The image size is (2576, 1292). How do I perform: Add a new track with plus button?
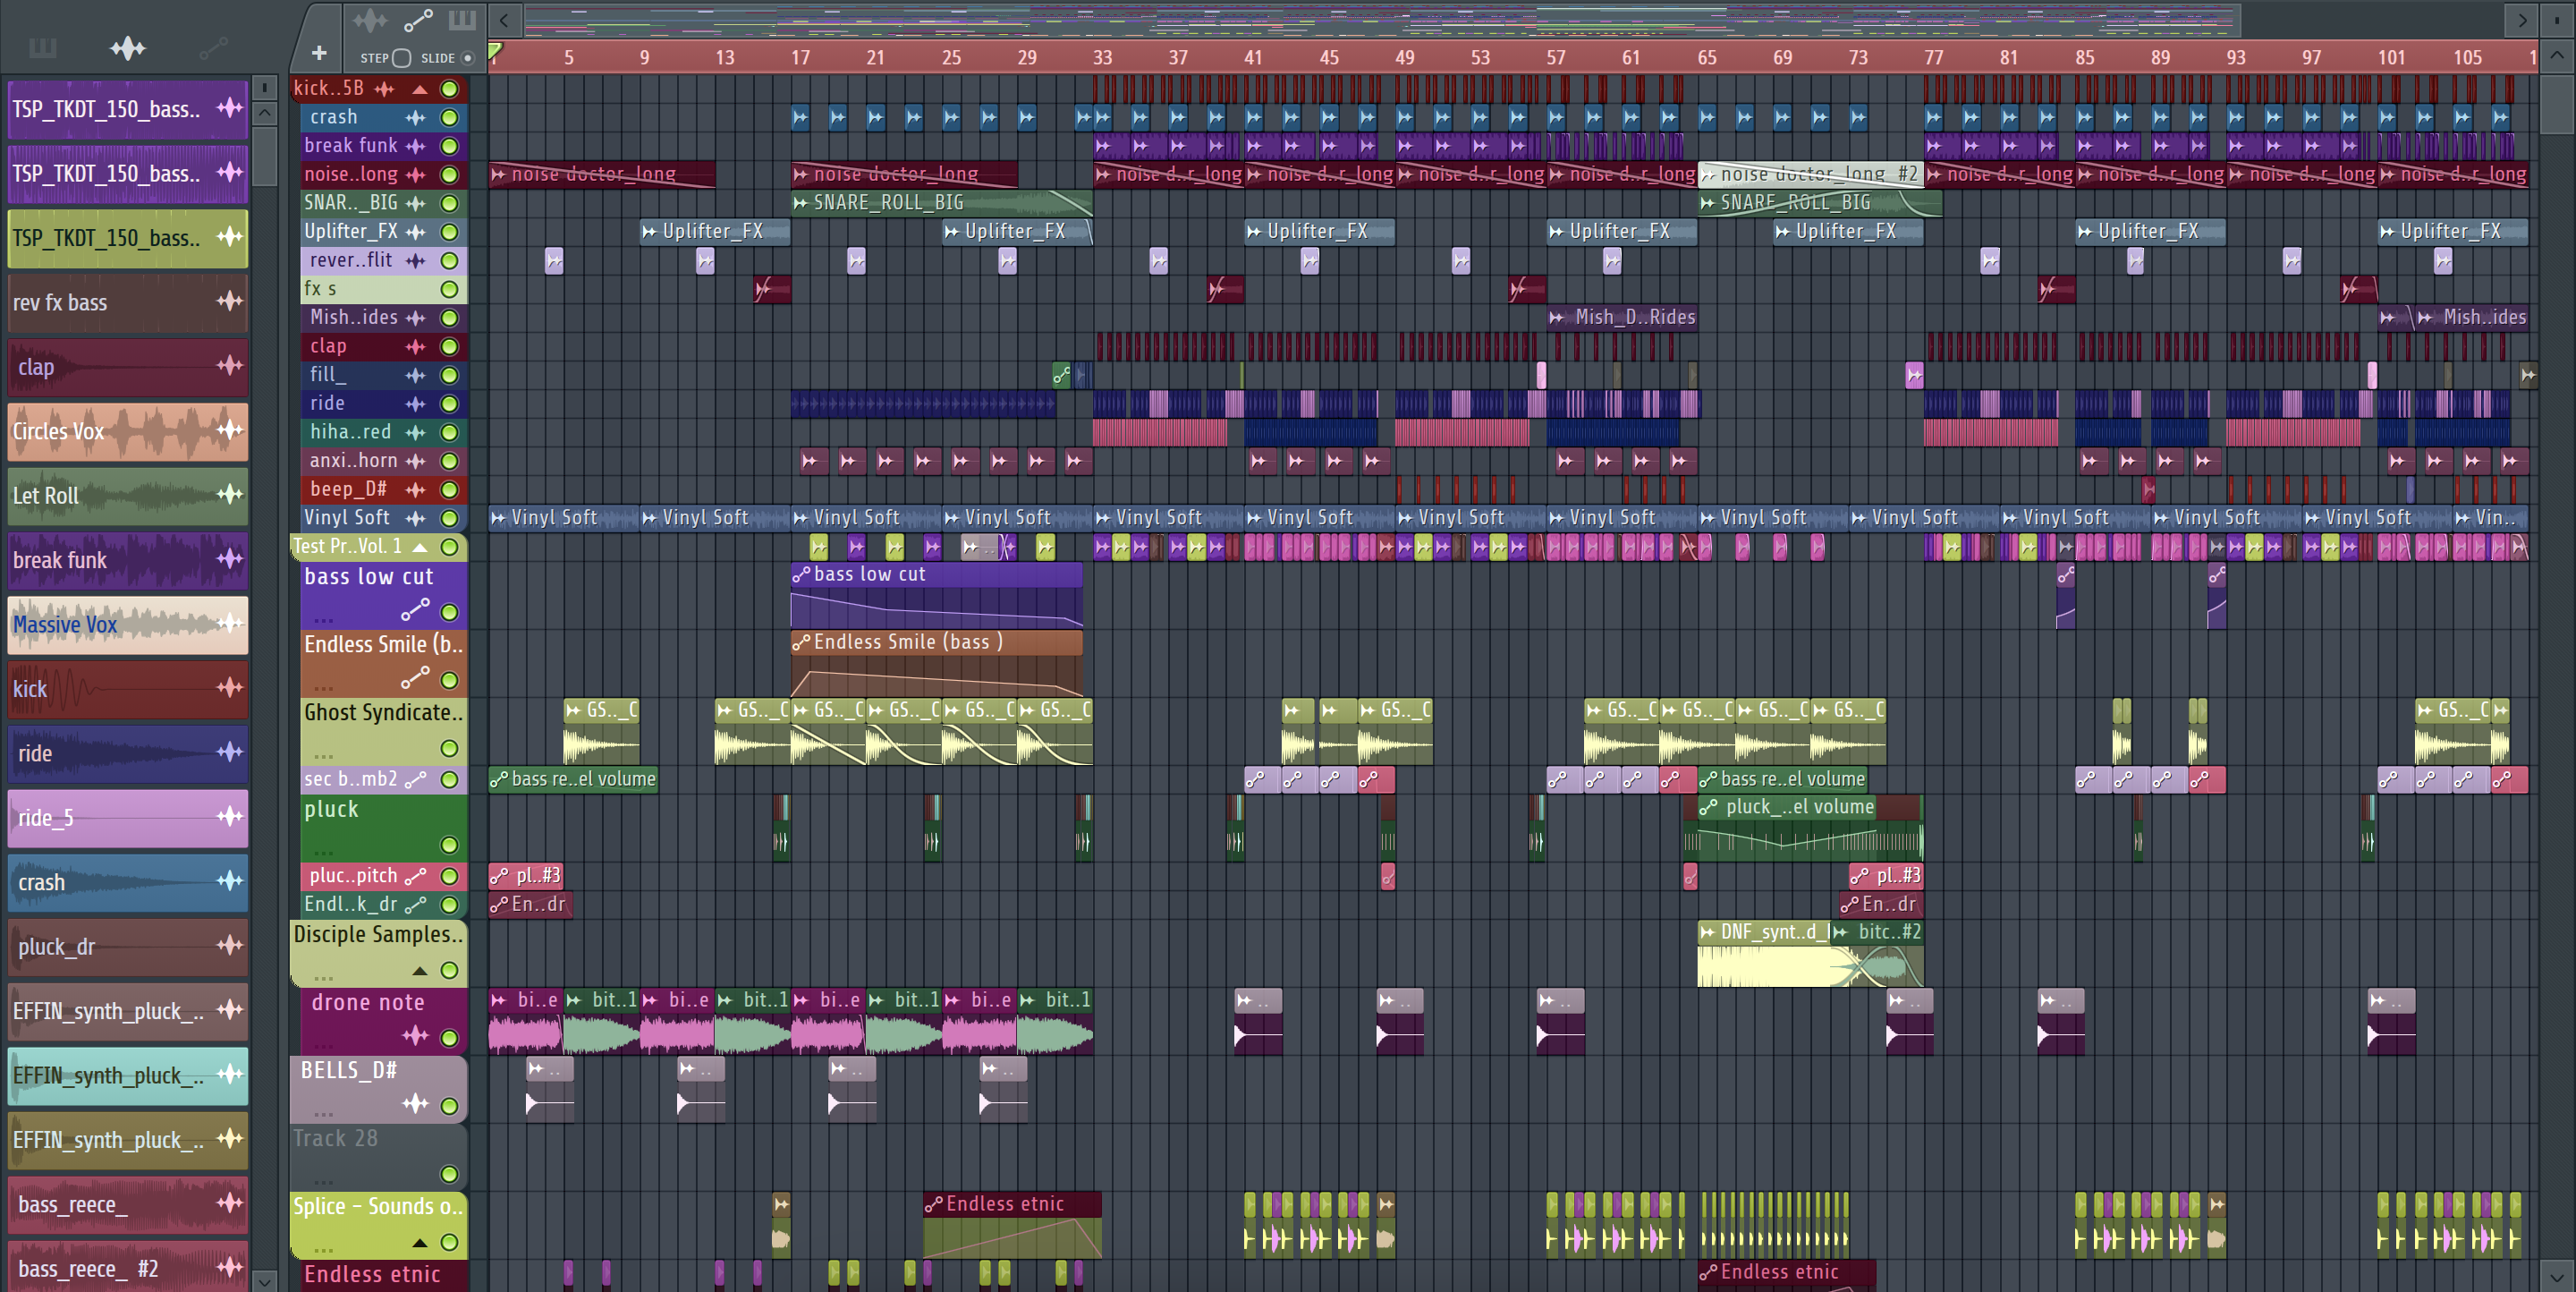pyautogui.click(x=319, y=52)
